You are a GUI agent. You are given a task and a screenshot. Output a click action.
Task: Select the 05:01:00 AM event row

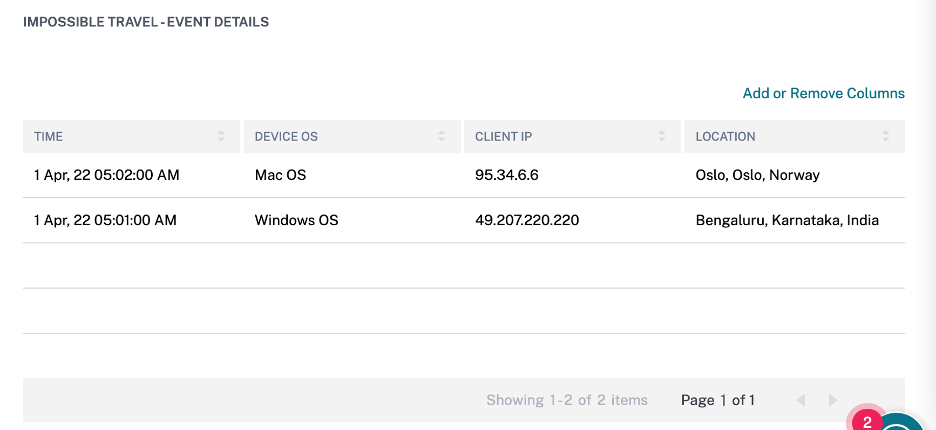coord(105,220)
